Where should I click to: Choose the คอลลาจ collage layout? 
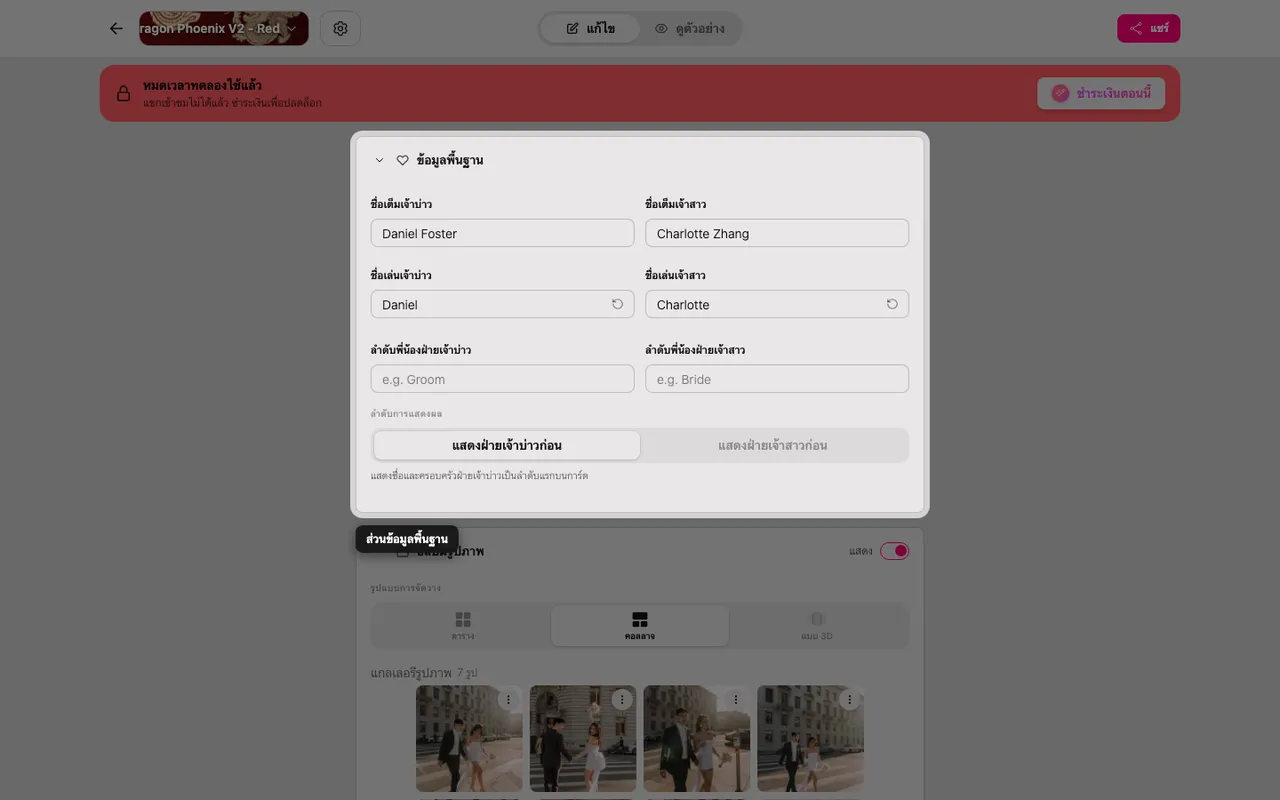(640, 626)
